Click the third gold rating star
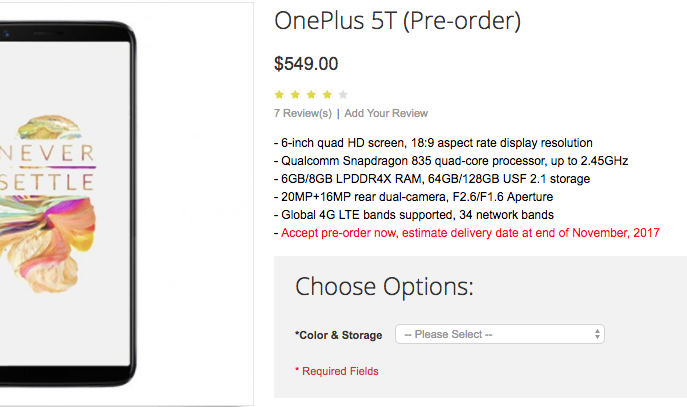Image resolution: width=687 pixels, height=407 pixels. pos(312,95)
